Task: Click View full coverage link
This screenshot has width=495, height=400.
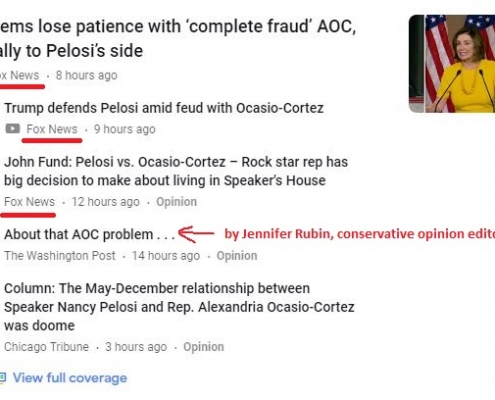Action: pos(70,378)
